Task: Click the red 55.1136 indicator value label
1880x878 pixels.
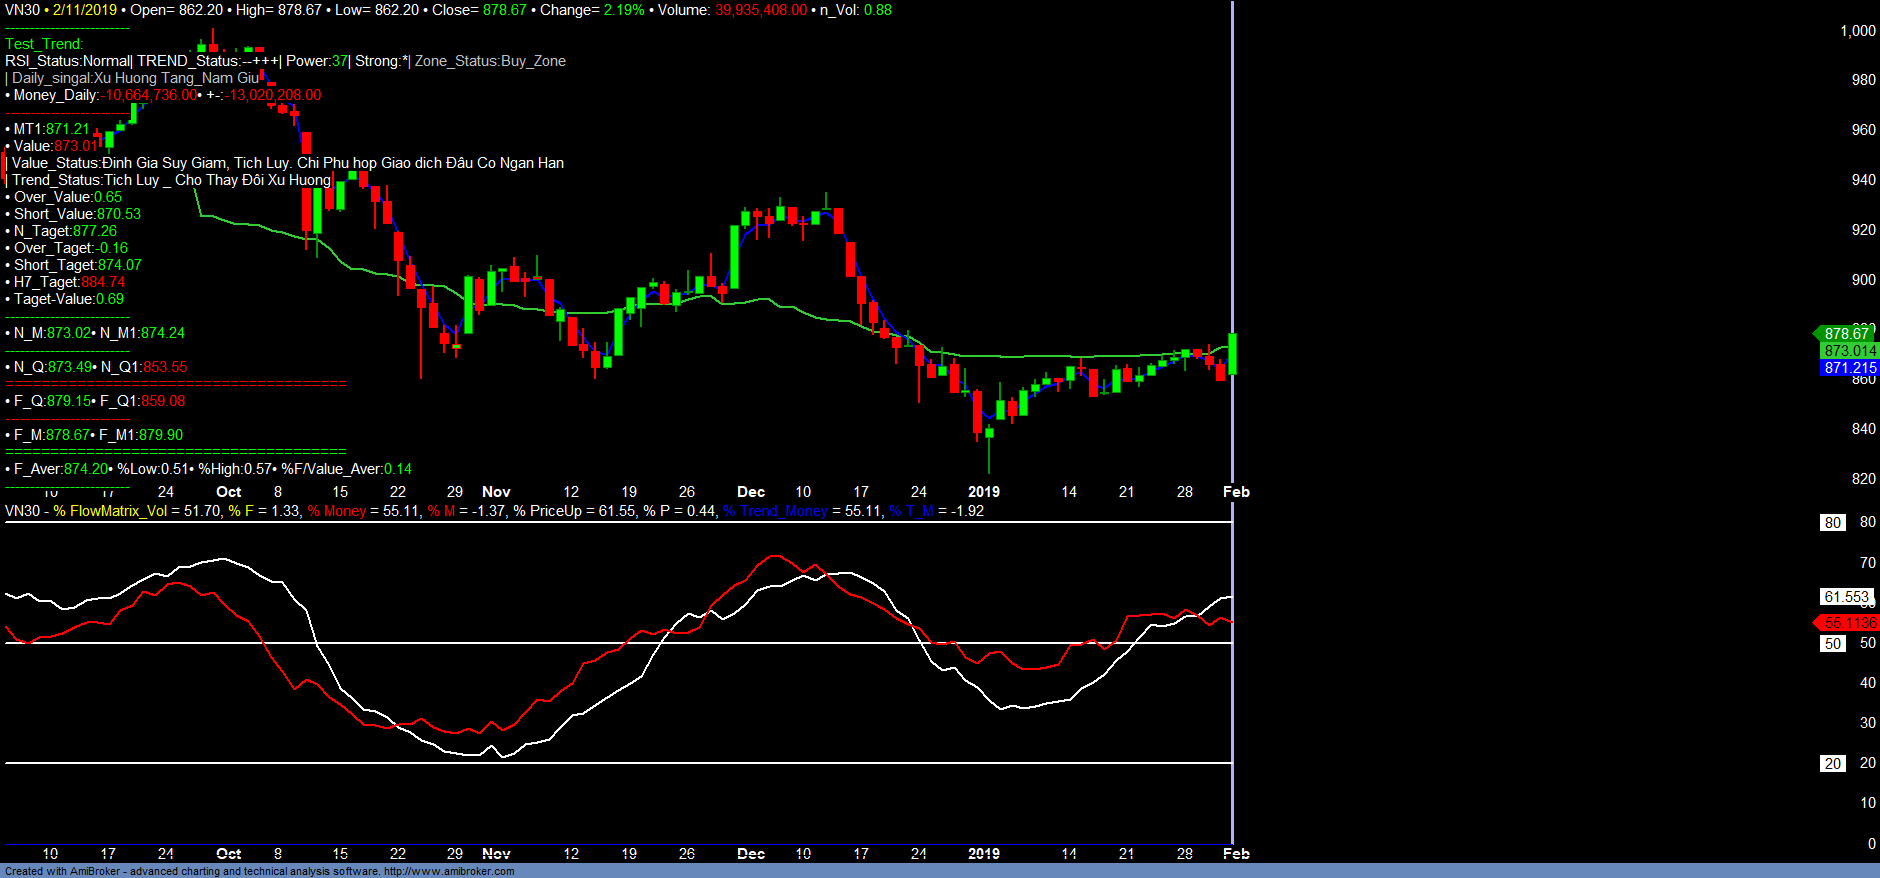Action: point(1849,623)
